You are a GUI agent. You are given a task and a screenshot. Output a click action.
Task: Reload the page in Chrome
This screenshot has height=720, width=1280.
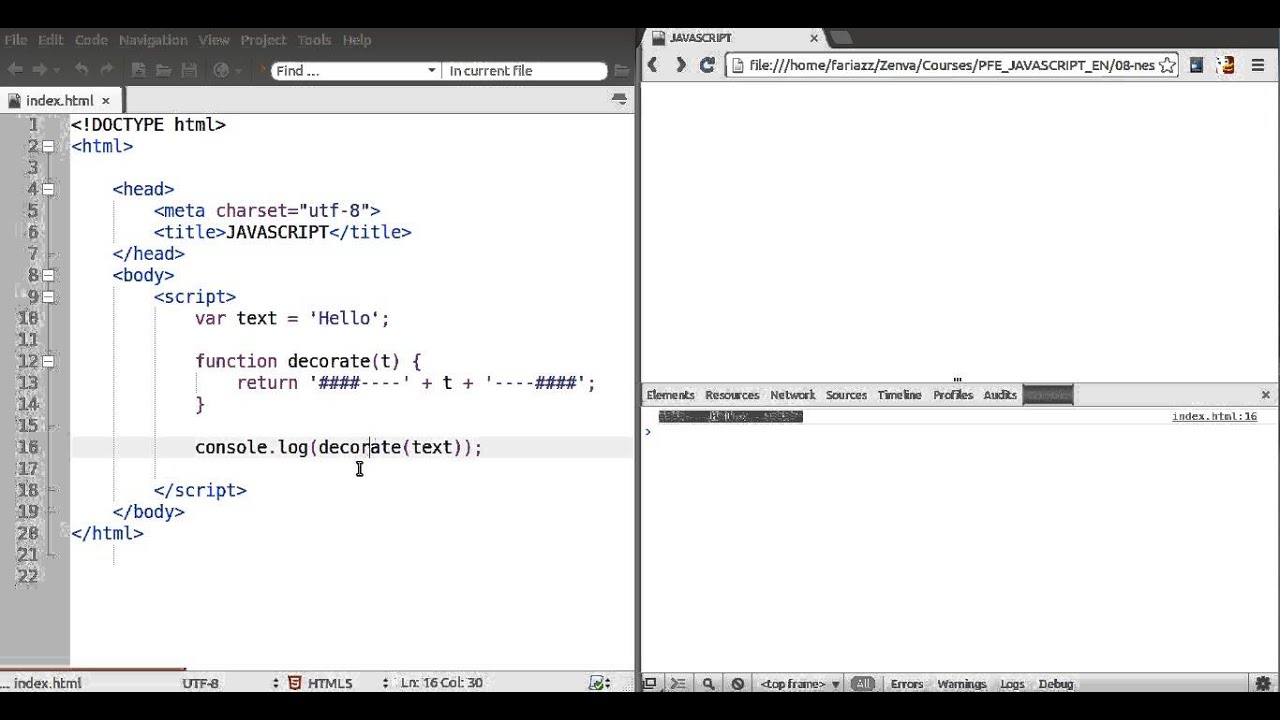[707, 65]
